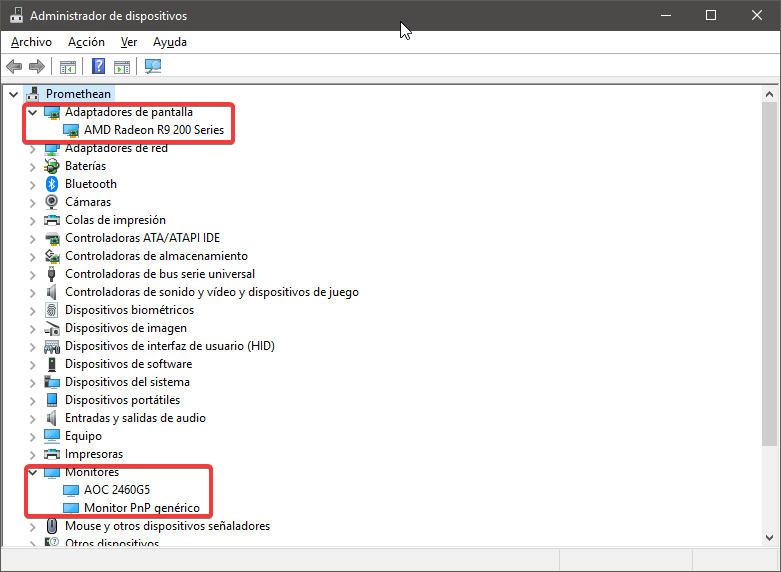
Task: Click the Controladoras de bus serie universal icon
Action: click(x=52, y=274)
